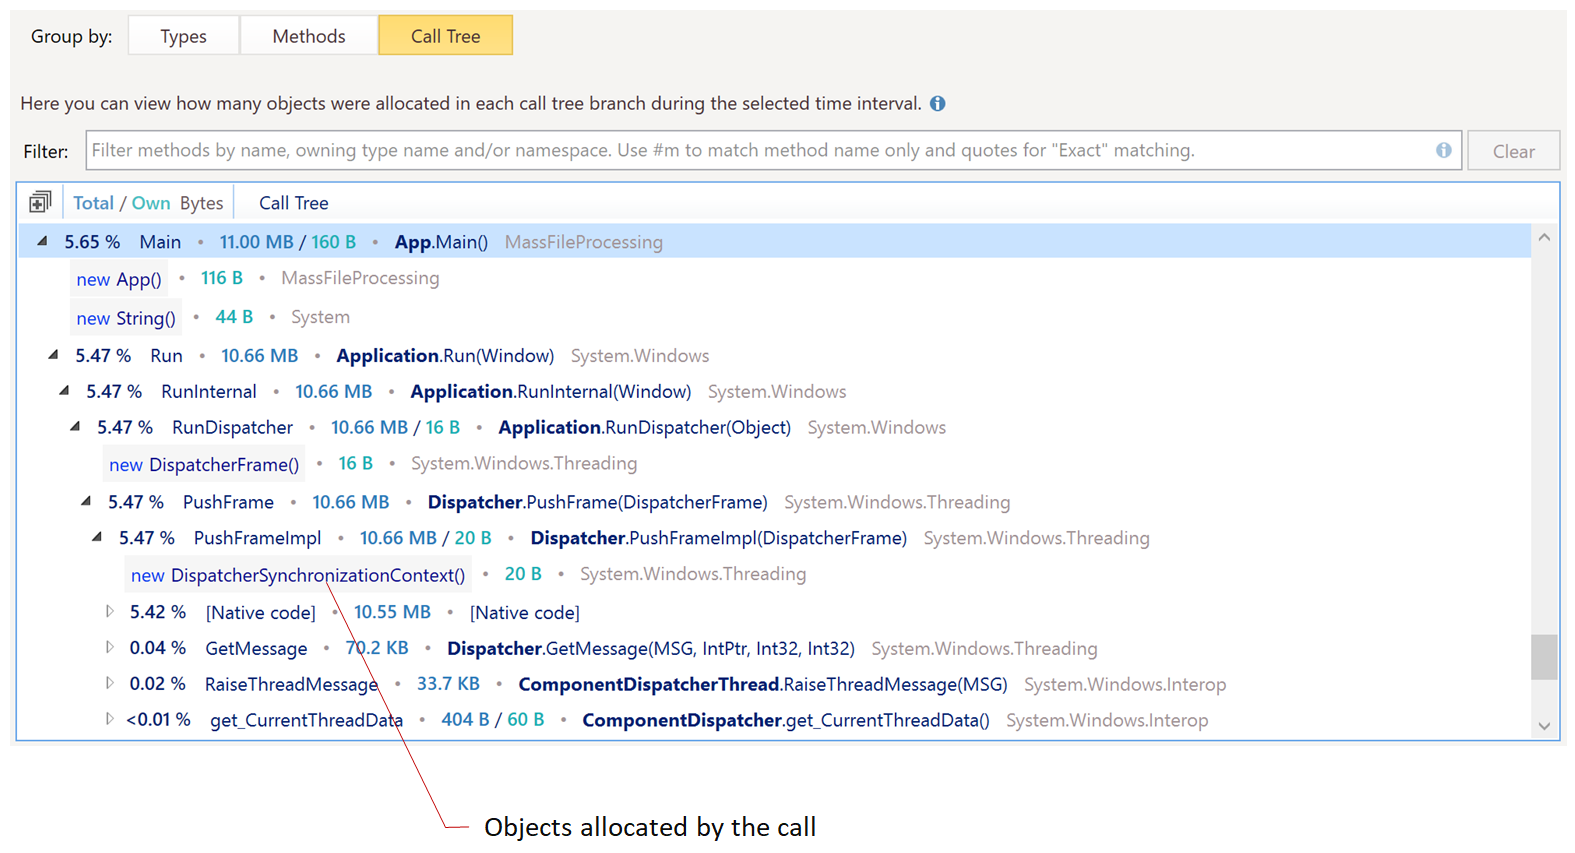
Task: Click info icon next to description text
Action: 937,104
